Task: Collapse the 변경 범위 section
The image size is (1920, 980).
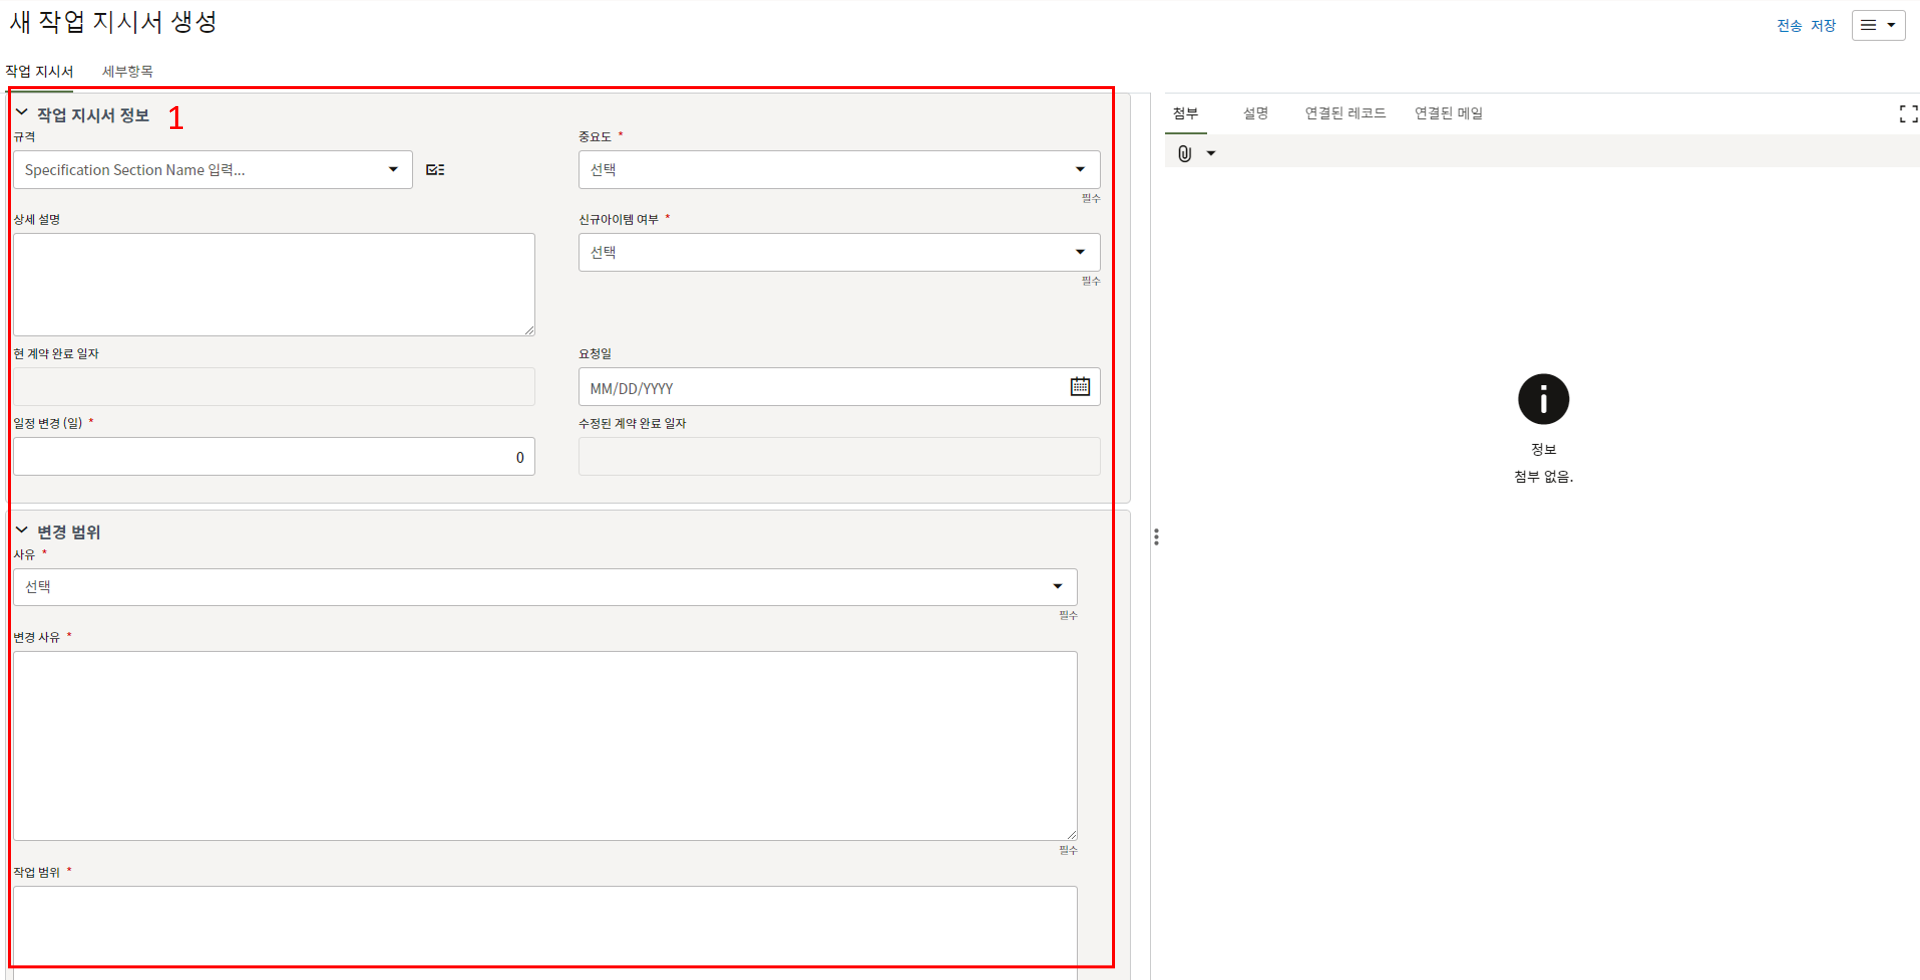Action: click(22, 531)
